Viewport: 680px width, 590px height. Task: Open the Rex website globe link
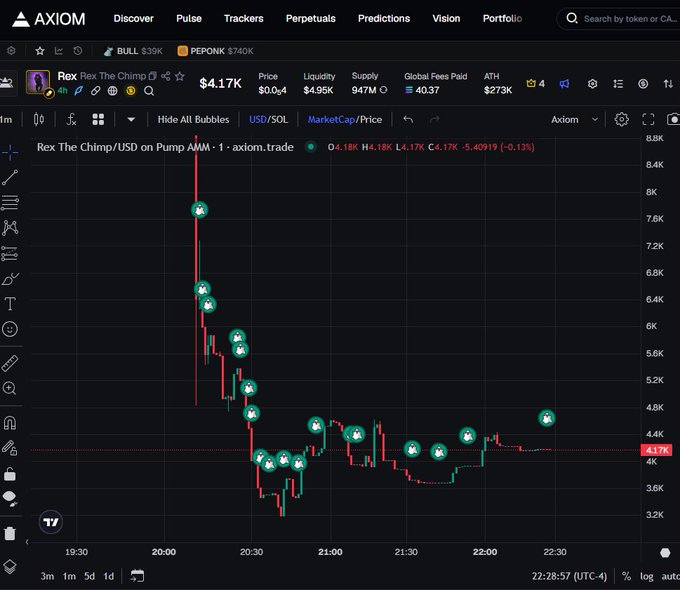112,91
